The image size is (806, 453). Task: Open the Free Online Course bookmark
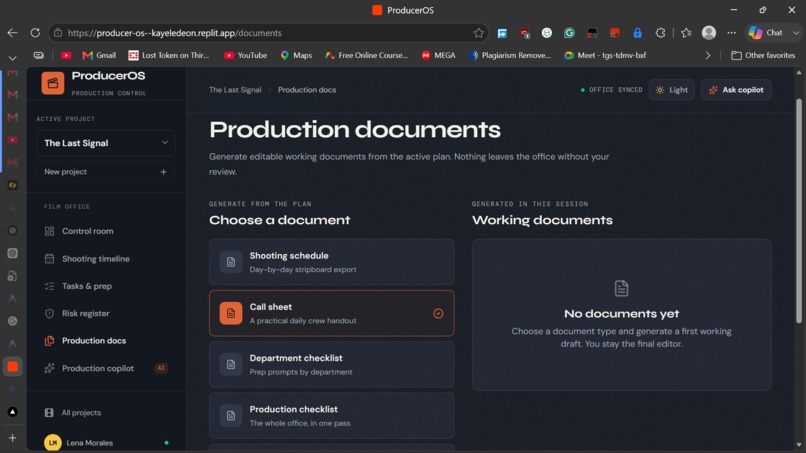point(367,55)
